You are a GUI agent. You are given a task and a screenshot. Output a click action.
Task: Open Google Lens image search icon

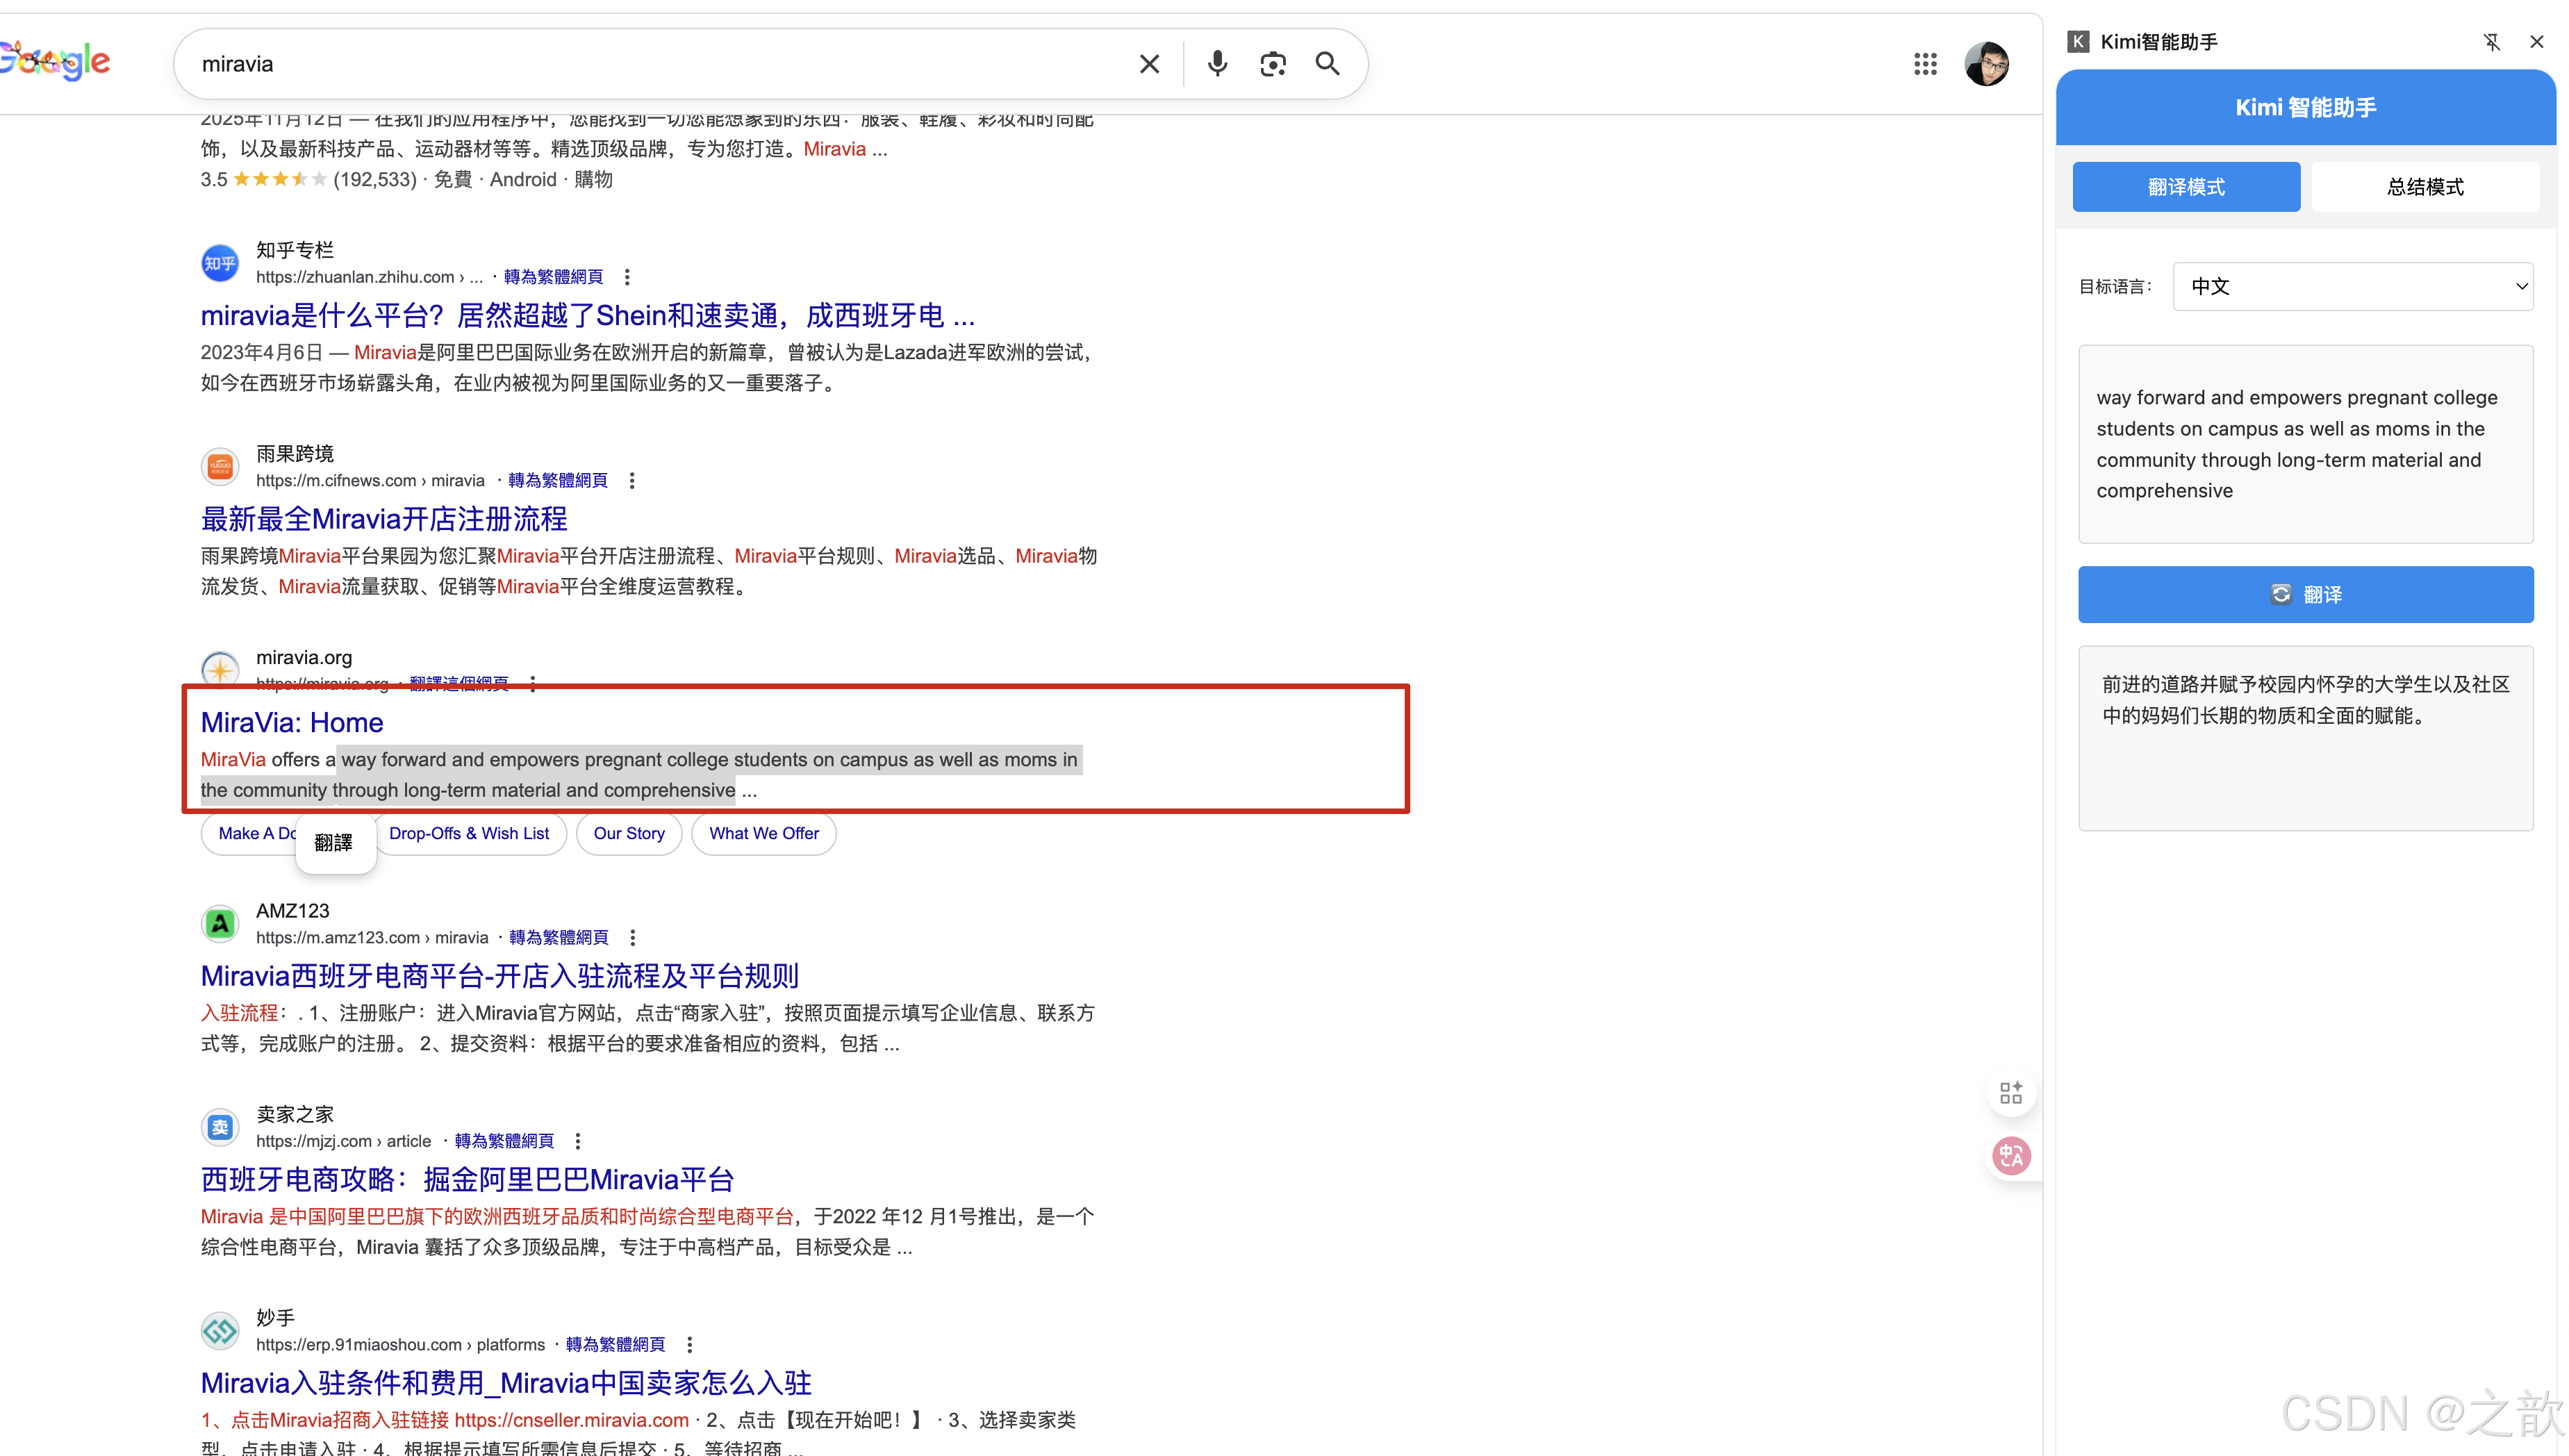tap(1272, 64)
